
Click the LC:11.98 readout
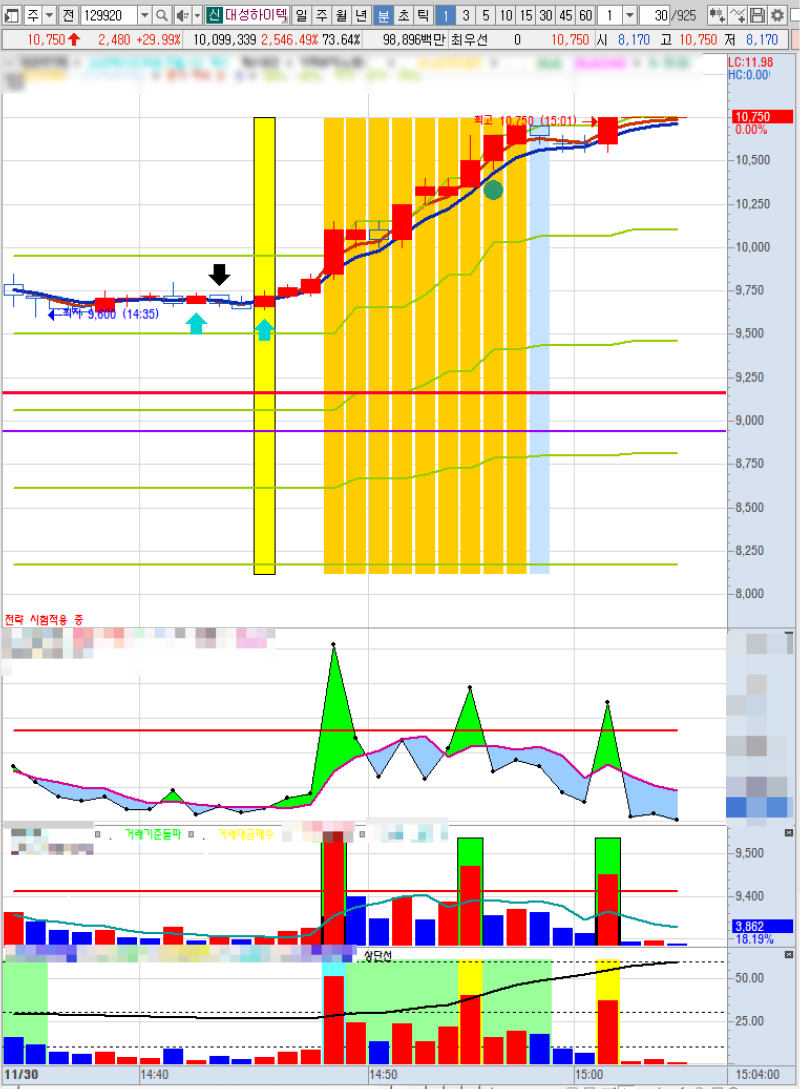pyautogui.click(x=751, y=63)
